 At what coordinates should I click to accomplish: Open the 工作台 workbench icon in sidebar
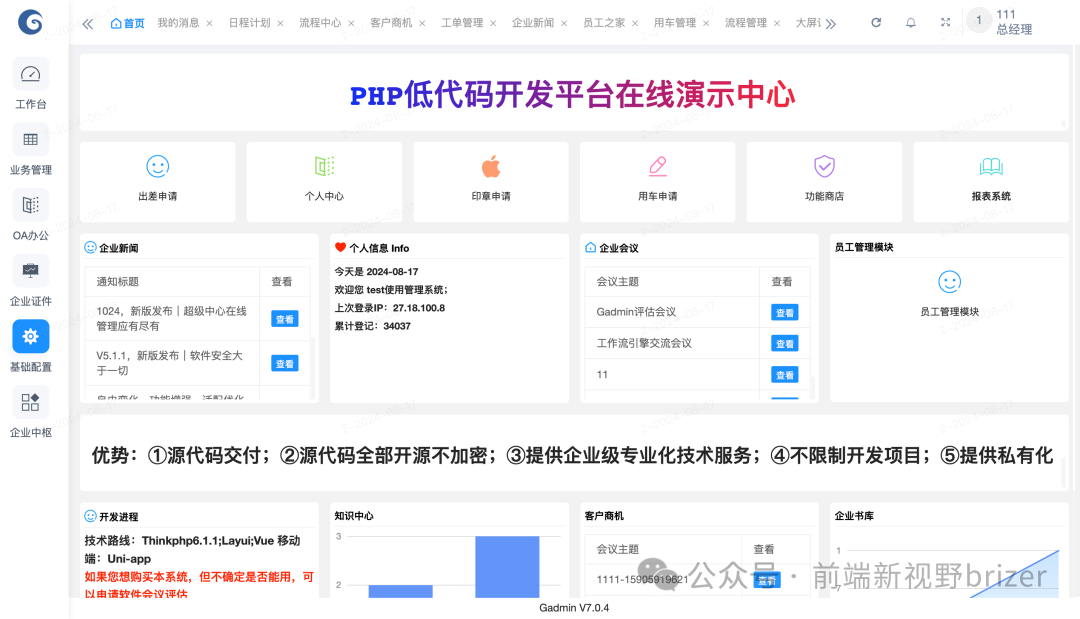pos(30,75)
